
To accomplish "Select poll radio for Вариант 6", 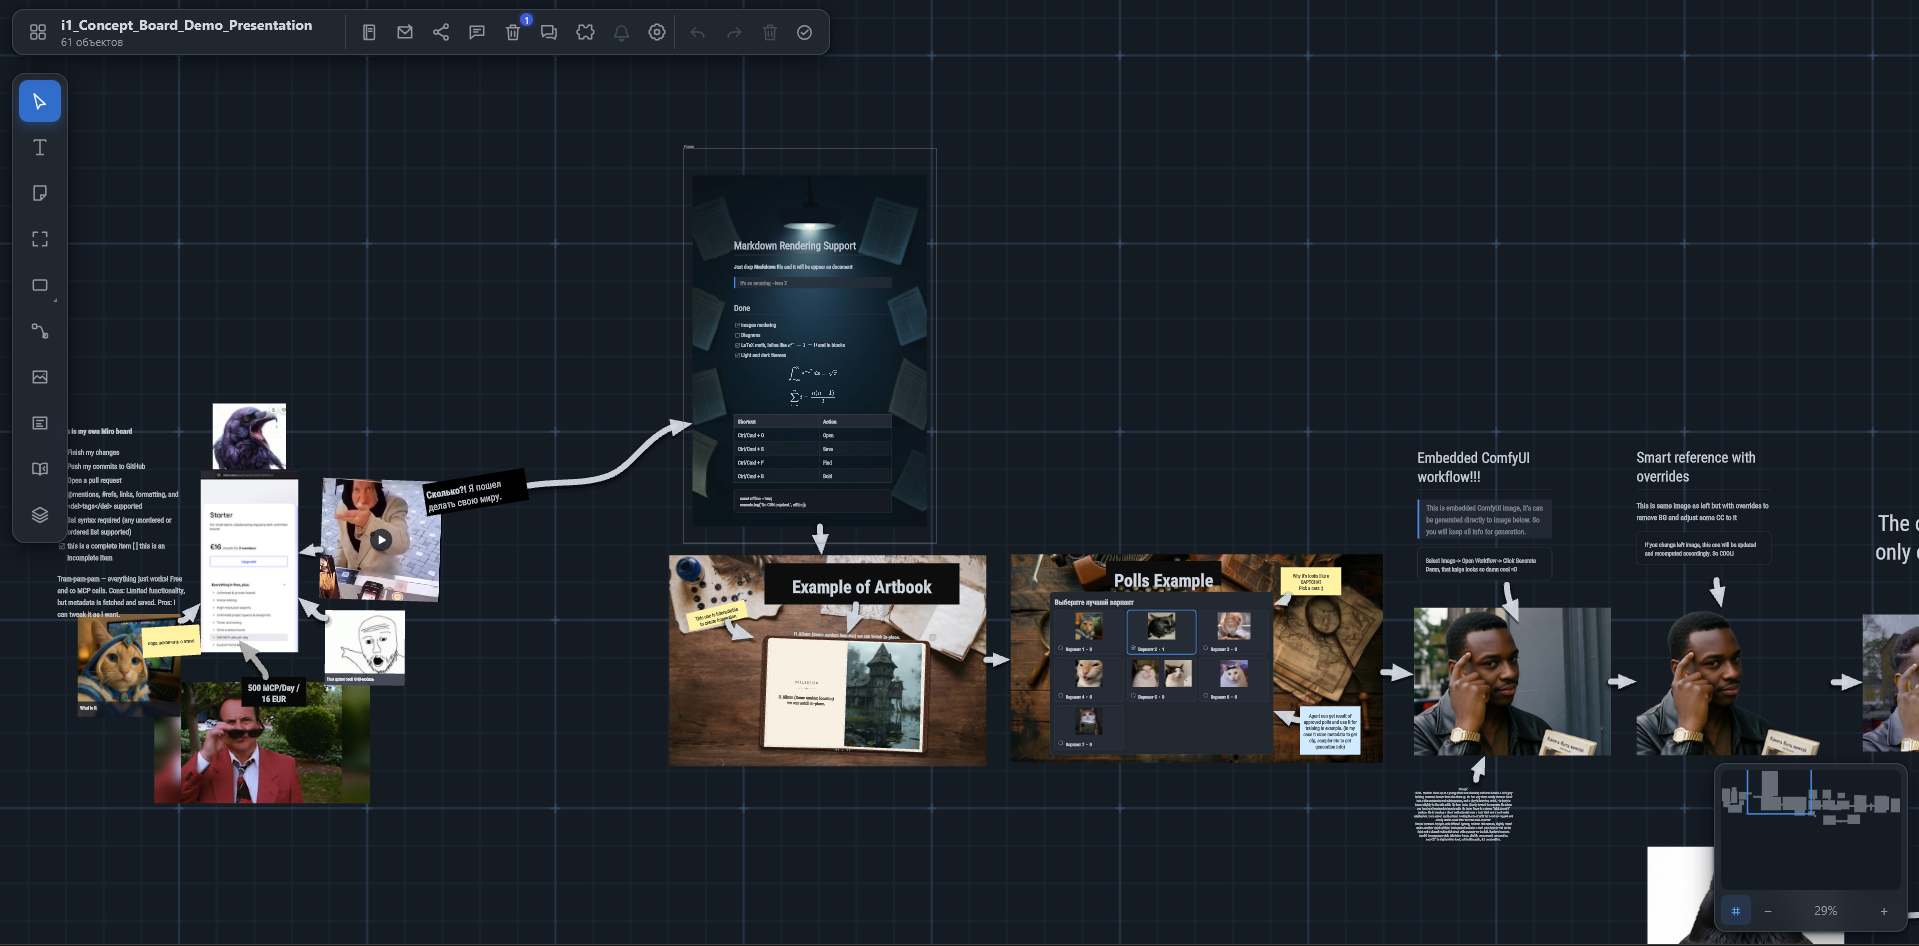I will (1205, 696).
